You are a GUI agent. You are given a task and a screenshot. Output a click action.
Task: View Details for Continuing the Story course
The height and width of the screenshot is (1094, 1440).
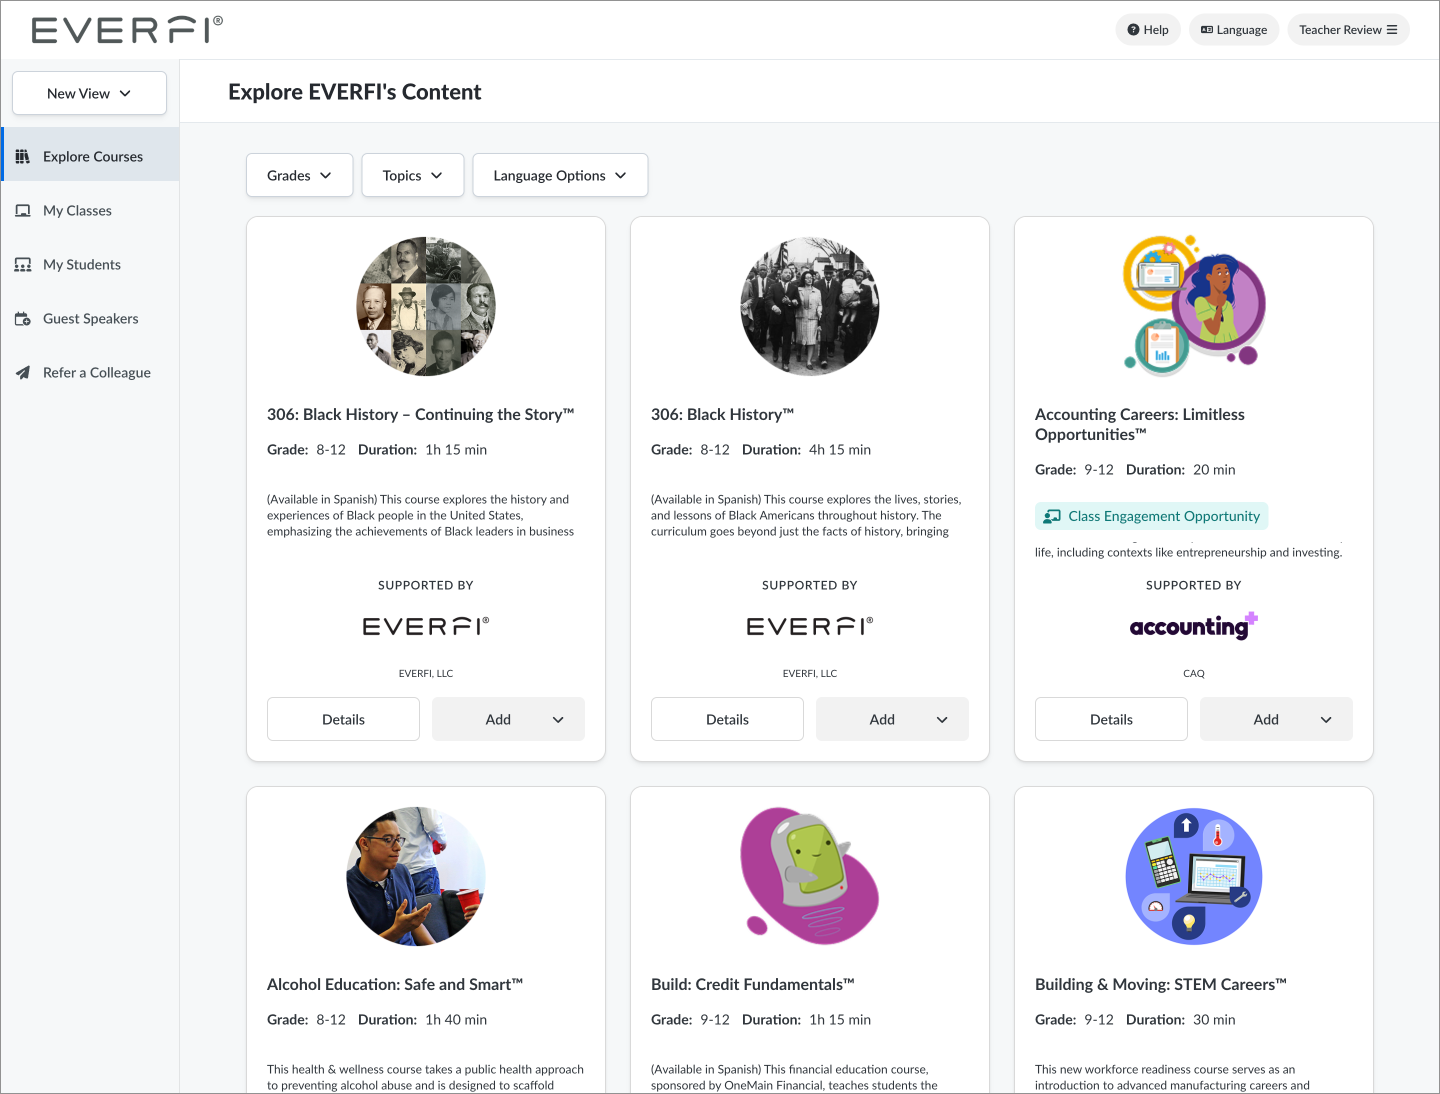343,719
